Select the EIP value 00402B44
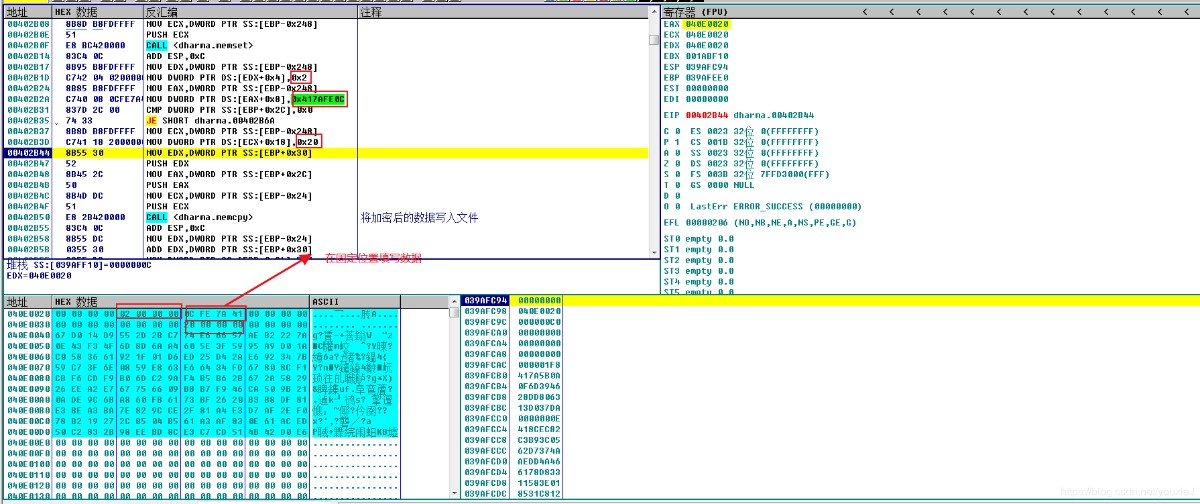The width and height of the screenshot is (1200, 504). coord(707,115)
